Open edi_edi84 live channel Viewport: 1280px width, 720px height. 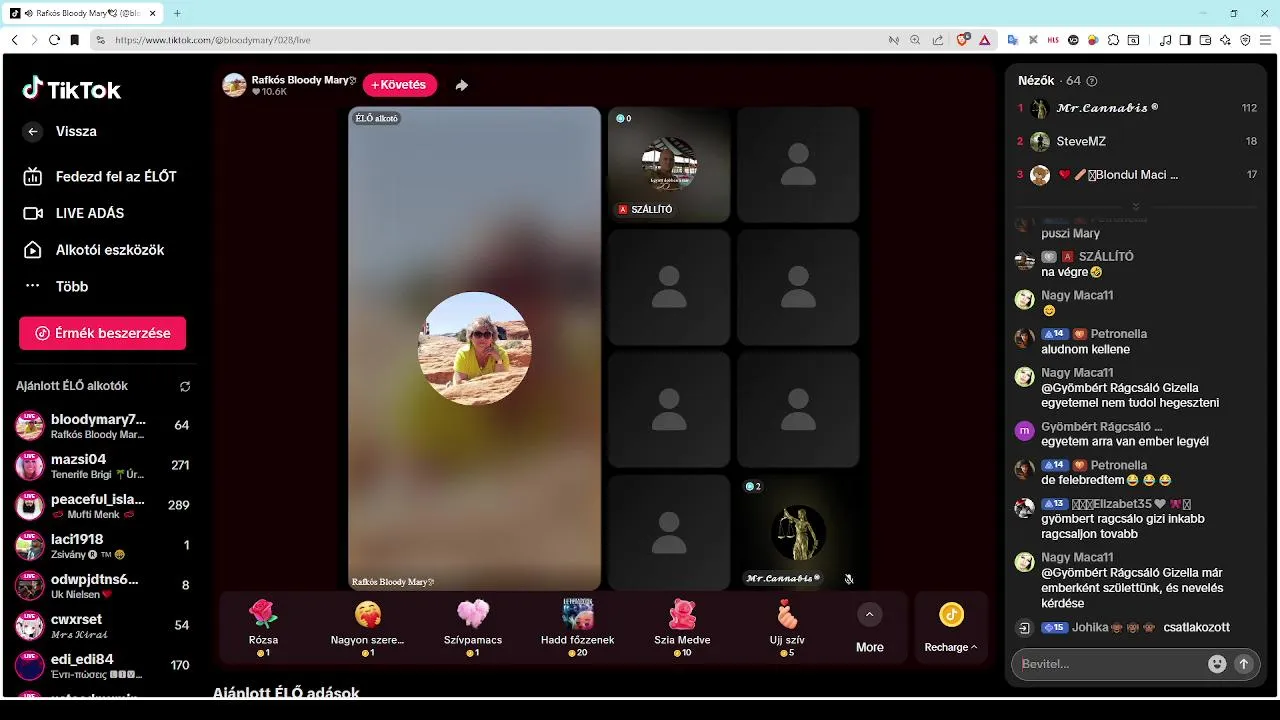point(103,665)
